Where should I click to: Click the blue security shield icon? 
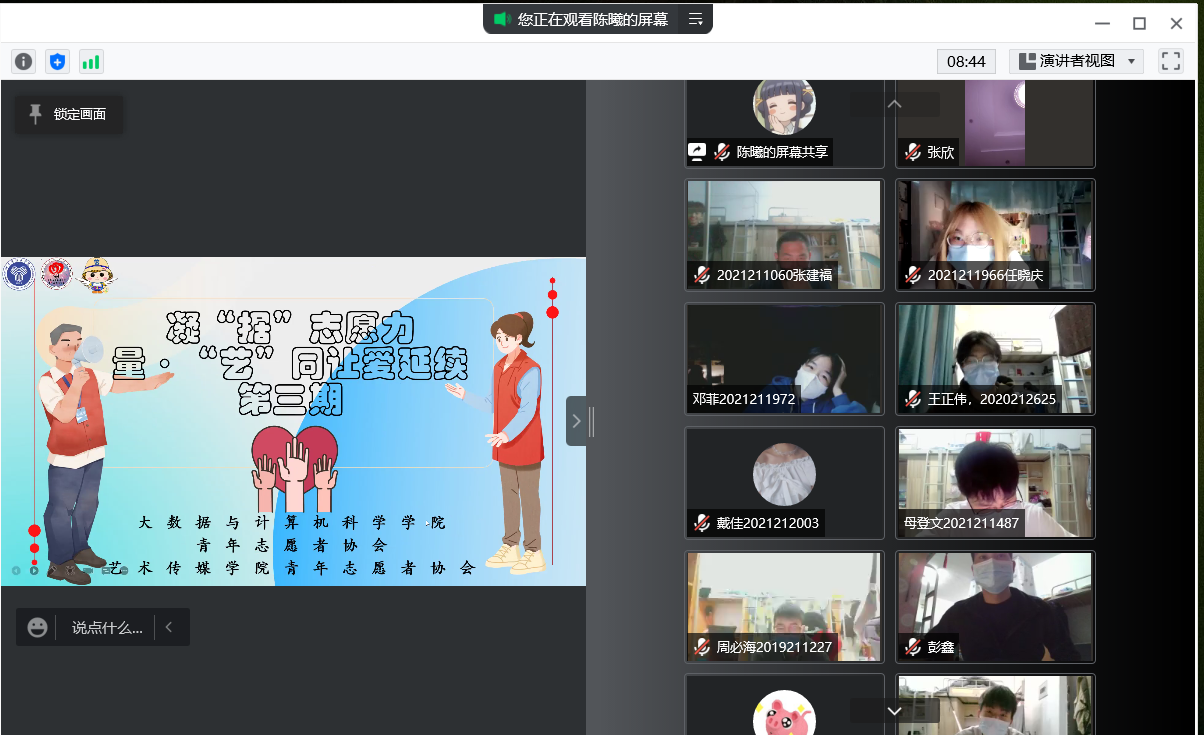point(58,62)
